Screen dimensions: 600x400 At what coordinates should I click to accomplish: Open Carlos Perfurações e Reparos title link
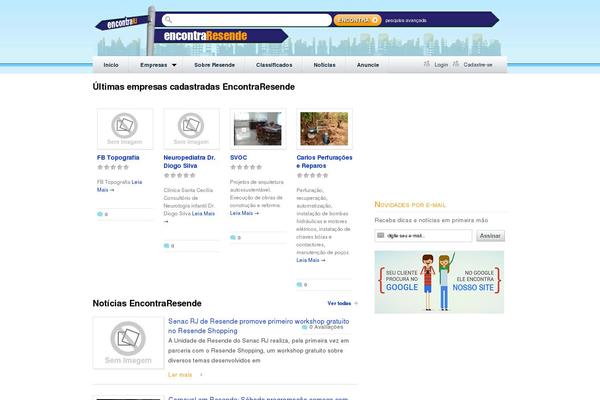click(x=324, y=162)
